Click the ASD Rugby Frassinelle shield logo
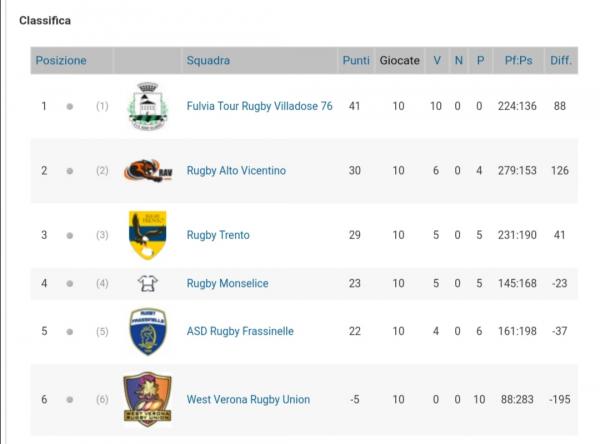This screenshot has width=600, height=444. (x=148, y=331)
